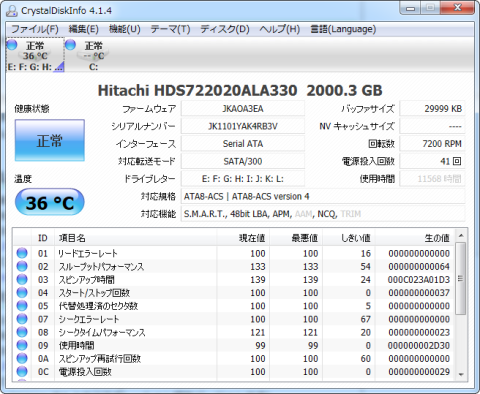Click the CrystalDiskInfo title bar icon
The height and width of the screenshot is (394, 480).
pos(12,11)
